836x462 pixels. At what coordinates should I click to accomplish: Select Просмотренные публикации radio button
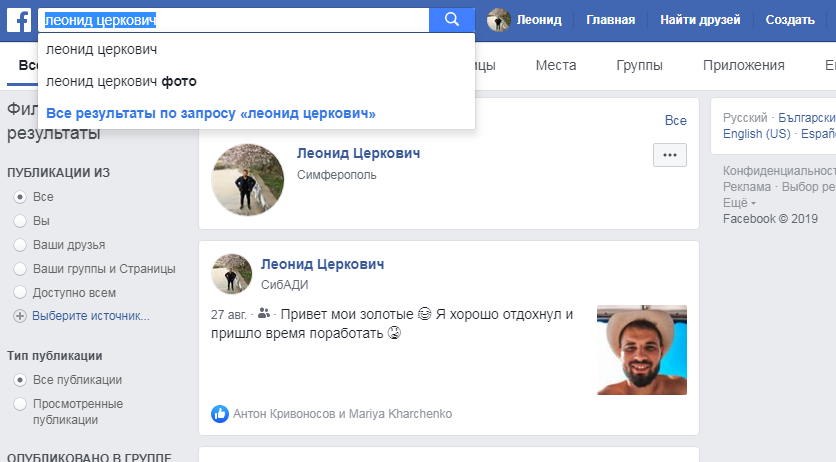click(20, 404)
